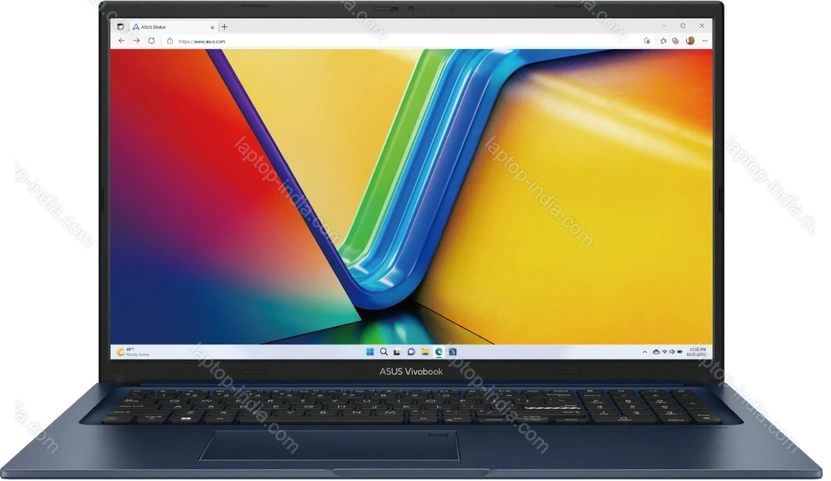Open File Explorer from taskbar
The height and width of the screenshot is (481, 831).
pos(427,352)
